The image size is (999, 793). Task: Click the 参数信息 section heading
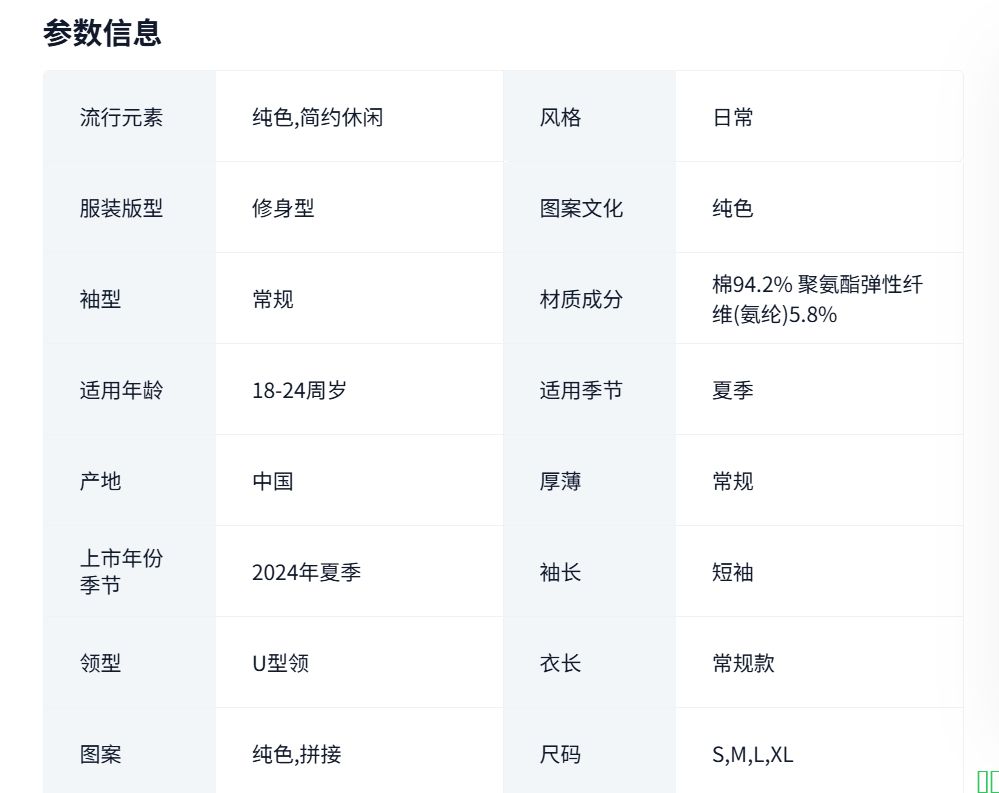(102, 33)
